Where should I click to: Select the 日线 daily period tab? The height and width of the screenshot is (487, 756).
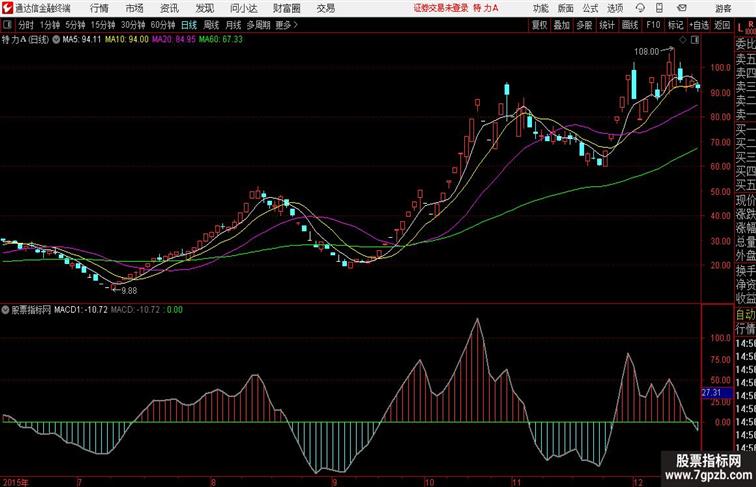pos(189,25)
